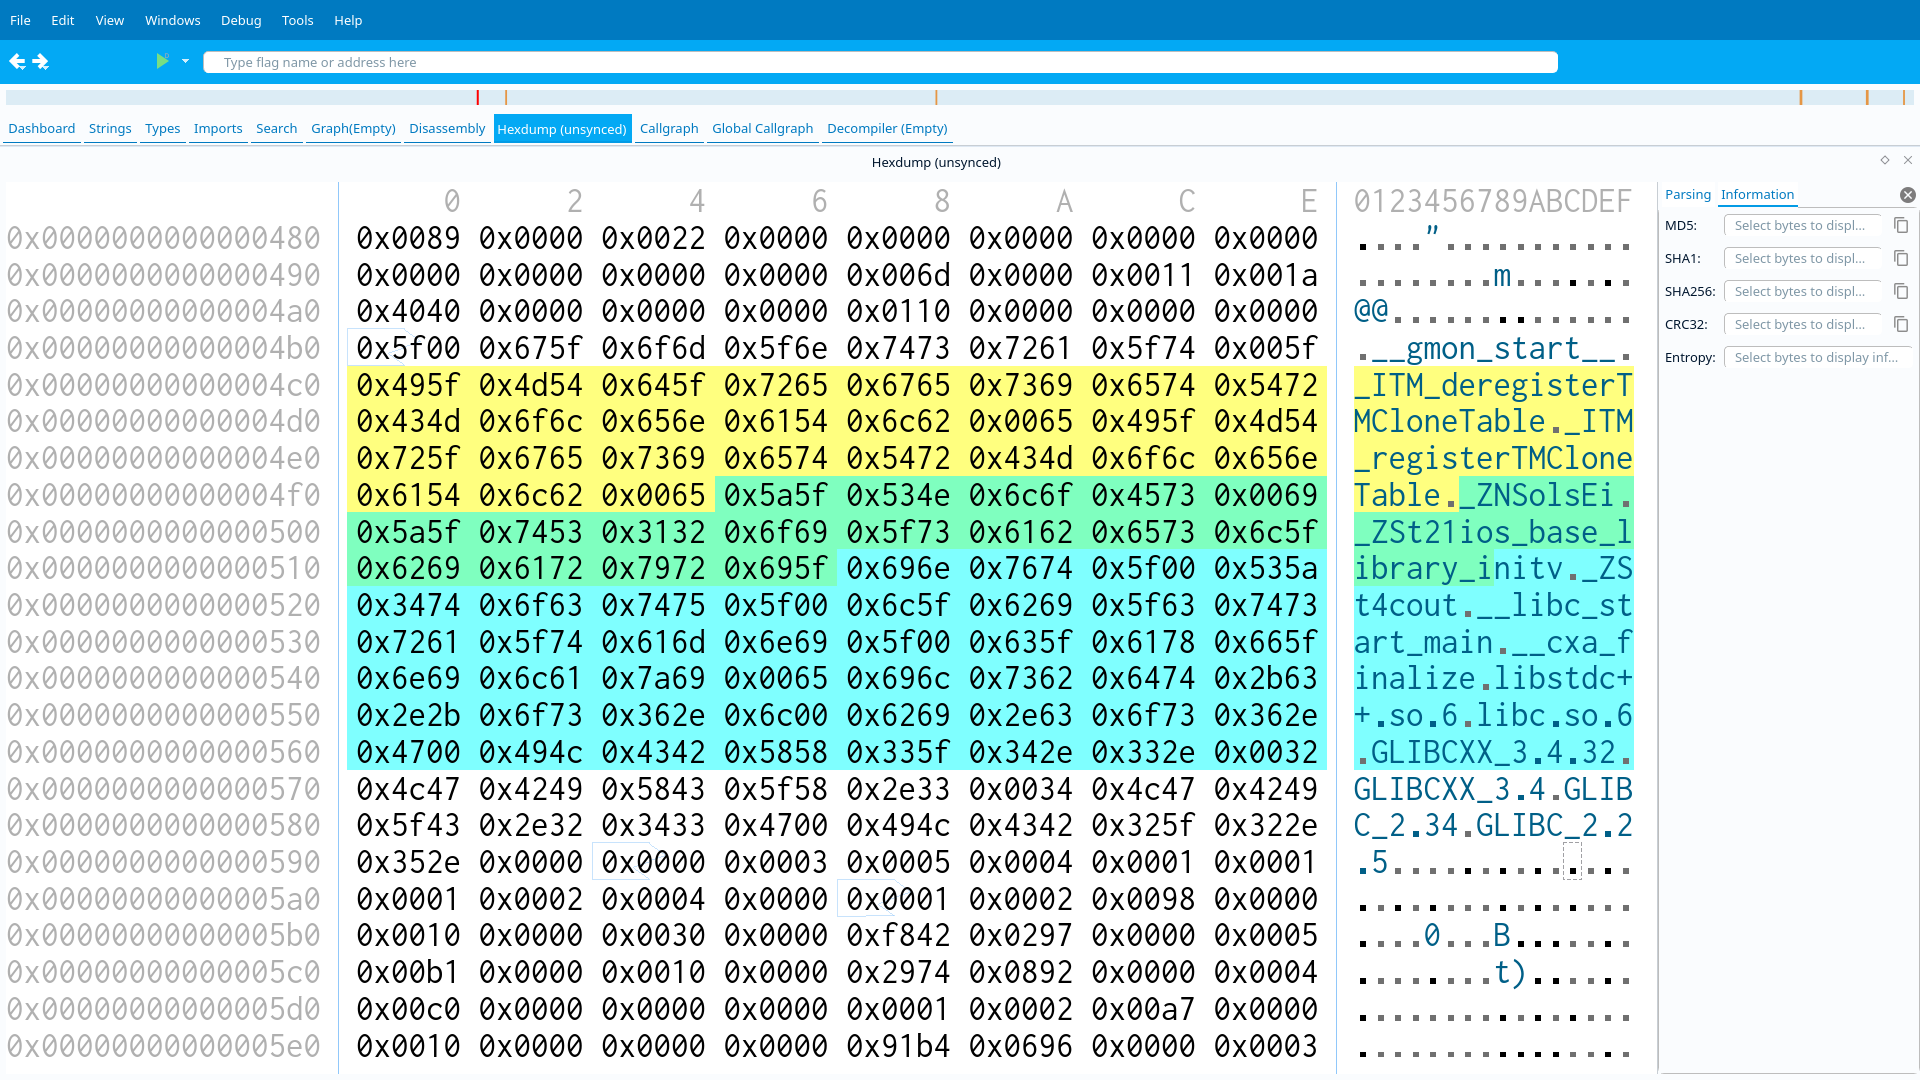Open the Debug menu
The image size is (1920, 1080).
pyautogui.click(x=240, y=20)
